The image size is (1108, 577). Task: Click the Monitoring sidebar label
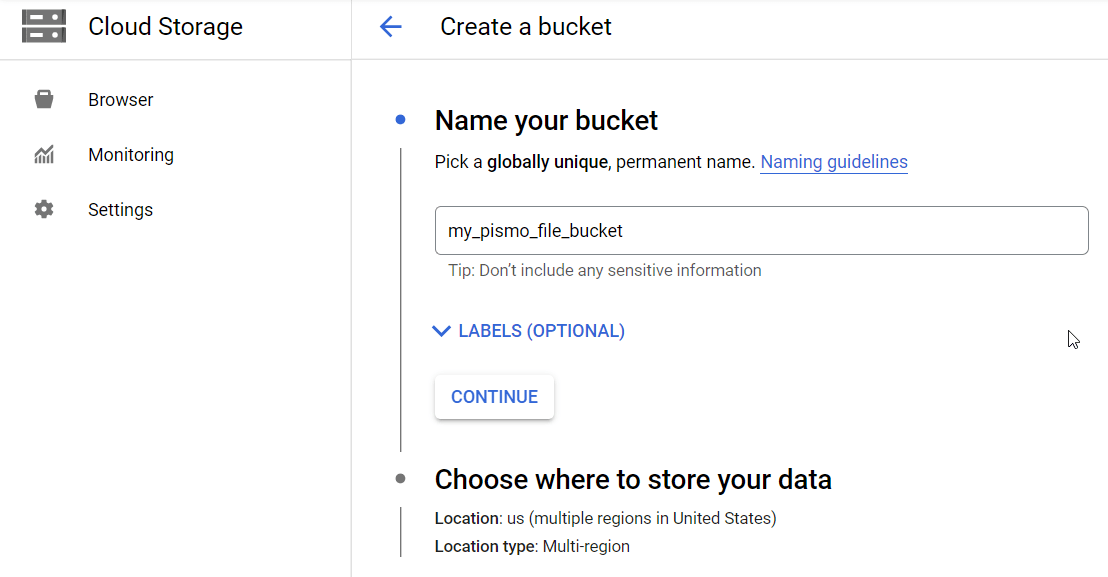point(131,154)
